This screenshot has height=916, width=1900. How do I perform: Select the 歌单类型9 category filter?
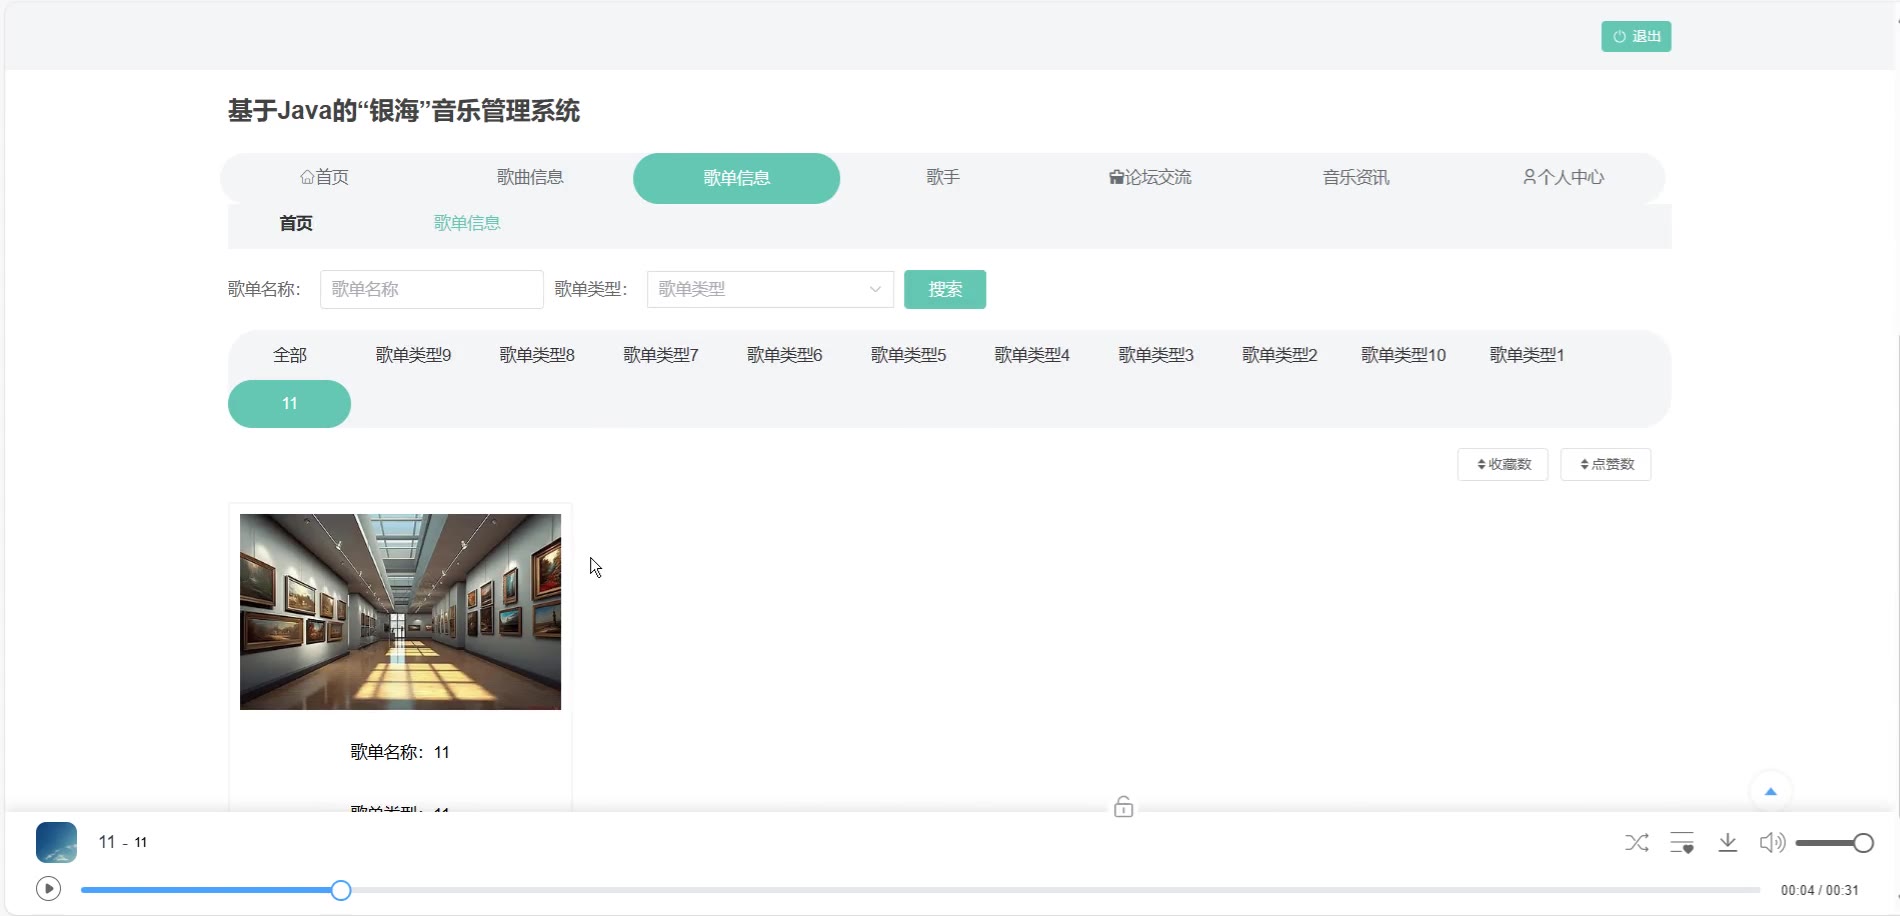(x=413, y=355)
